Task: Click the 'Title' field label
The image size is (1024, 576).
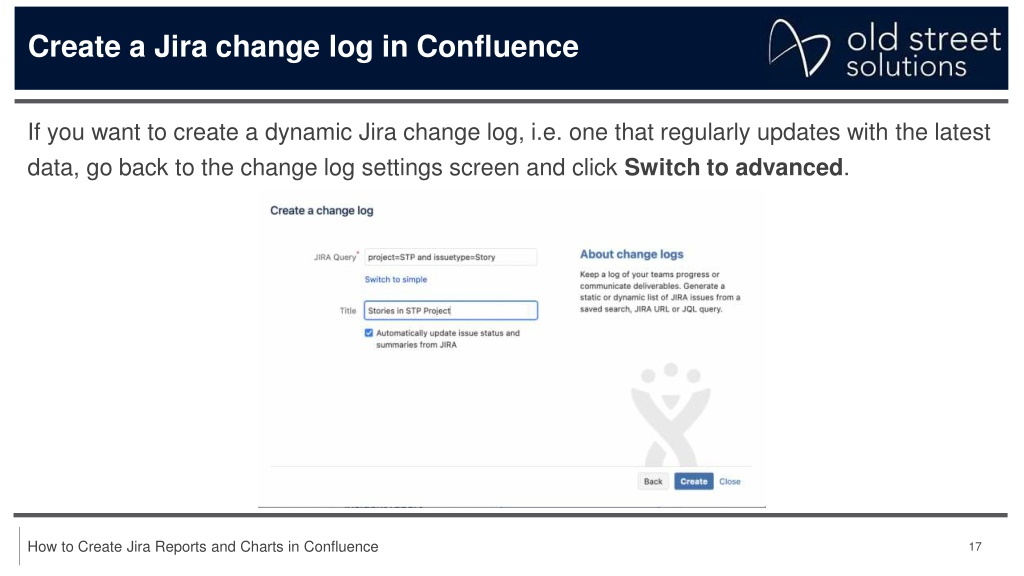Action: tap(348, 311)
